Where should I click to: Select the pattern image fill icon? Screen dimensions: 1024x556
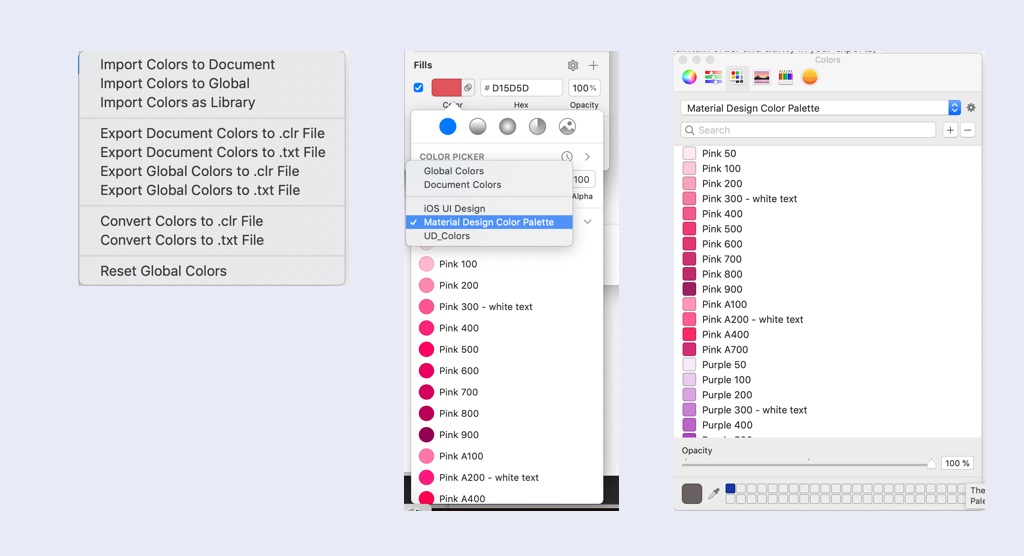pyautogui.click(x=568, y=127)
